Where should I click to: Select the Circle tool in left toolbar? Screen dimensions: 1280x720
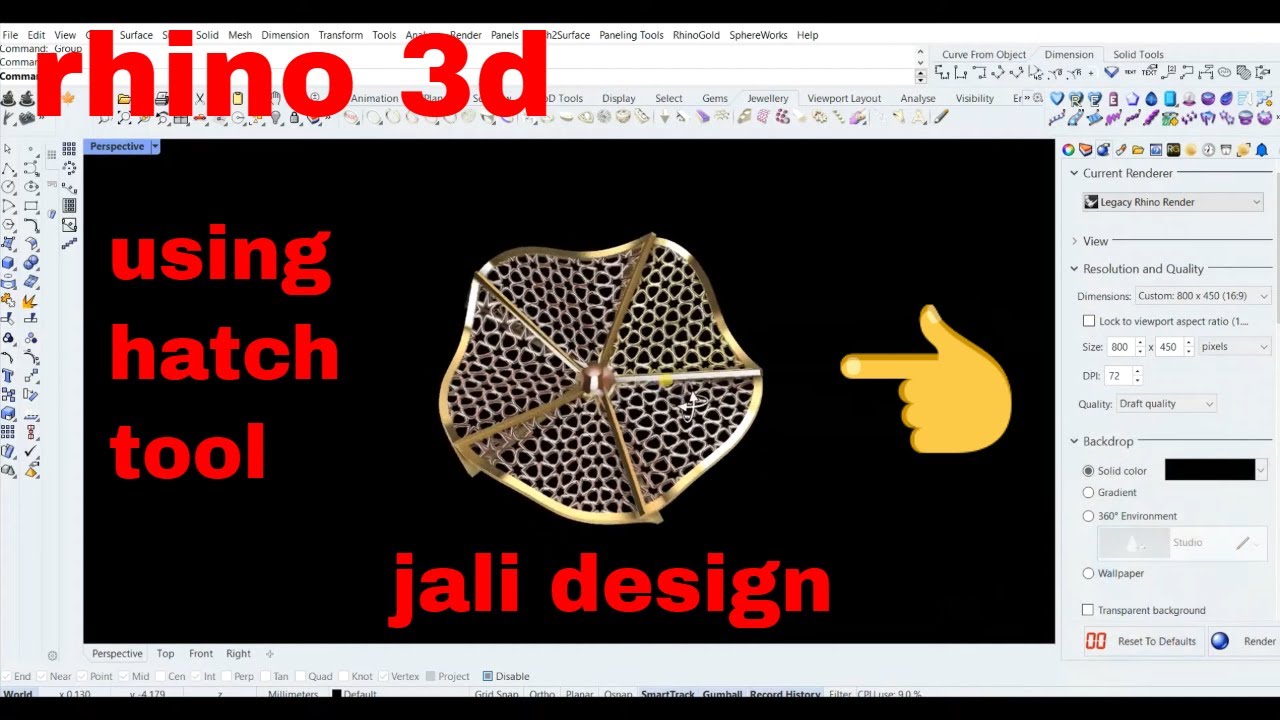pyautogui.click(x=9, y=186)
